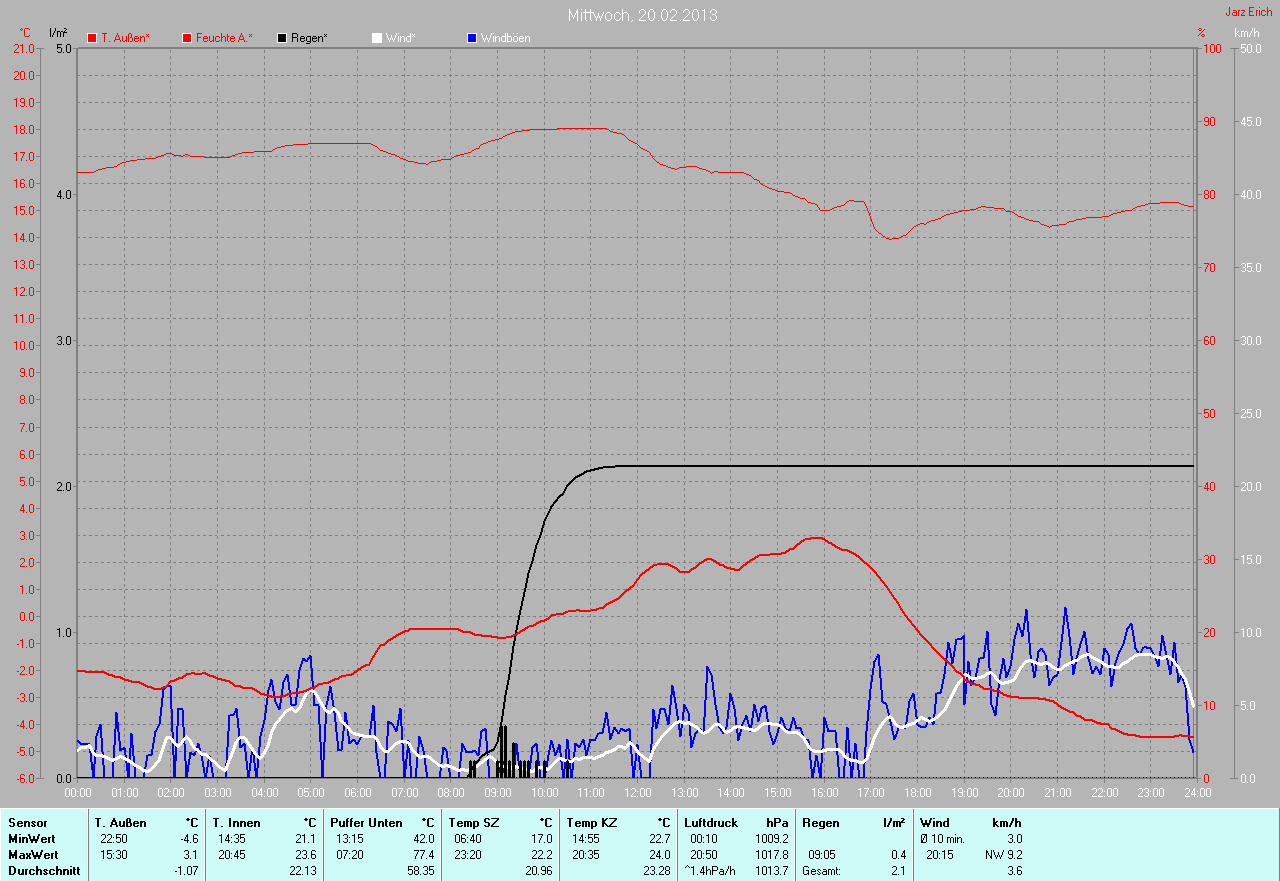1280x881 pixels.
Task: Click the Puffer Unten maximum value '77.4'
Action: [423, 855]
